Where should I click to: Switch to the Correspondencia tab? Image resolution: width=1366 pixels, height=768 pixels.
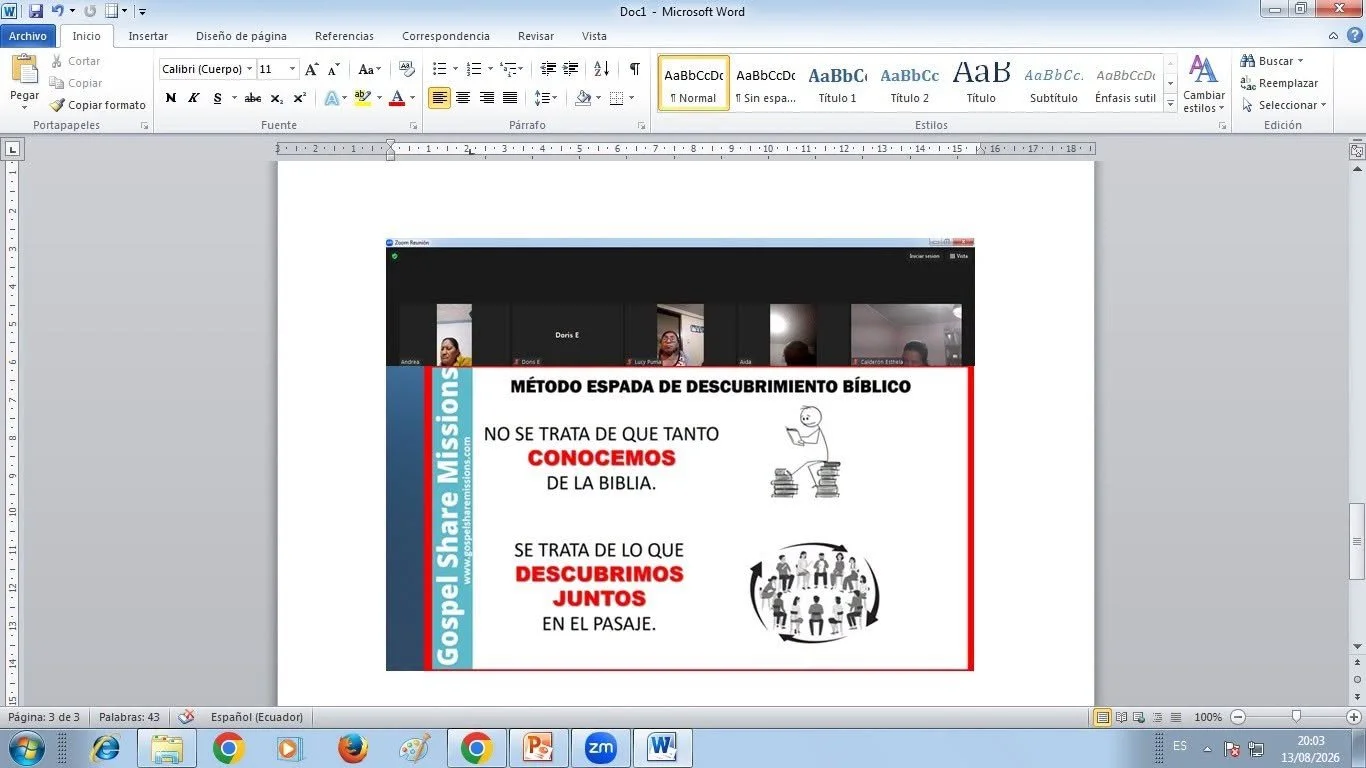[446, 36]
